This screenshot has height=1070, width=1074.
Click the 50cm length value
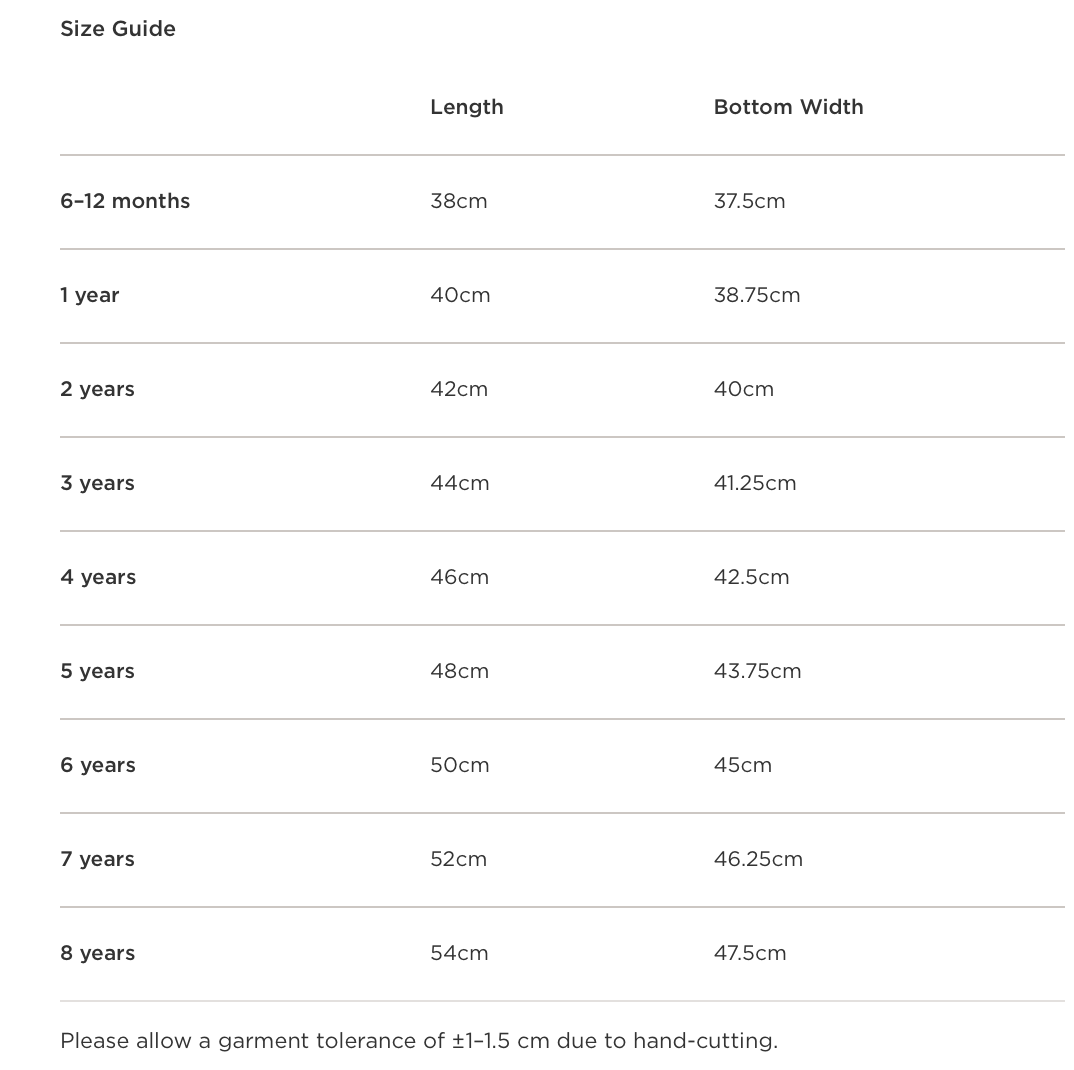click(x=460, y=765)
